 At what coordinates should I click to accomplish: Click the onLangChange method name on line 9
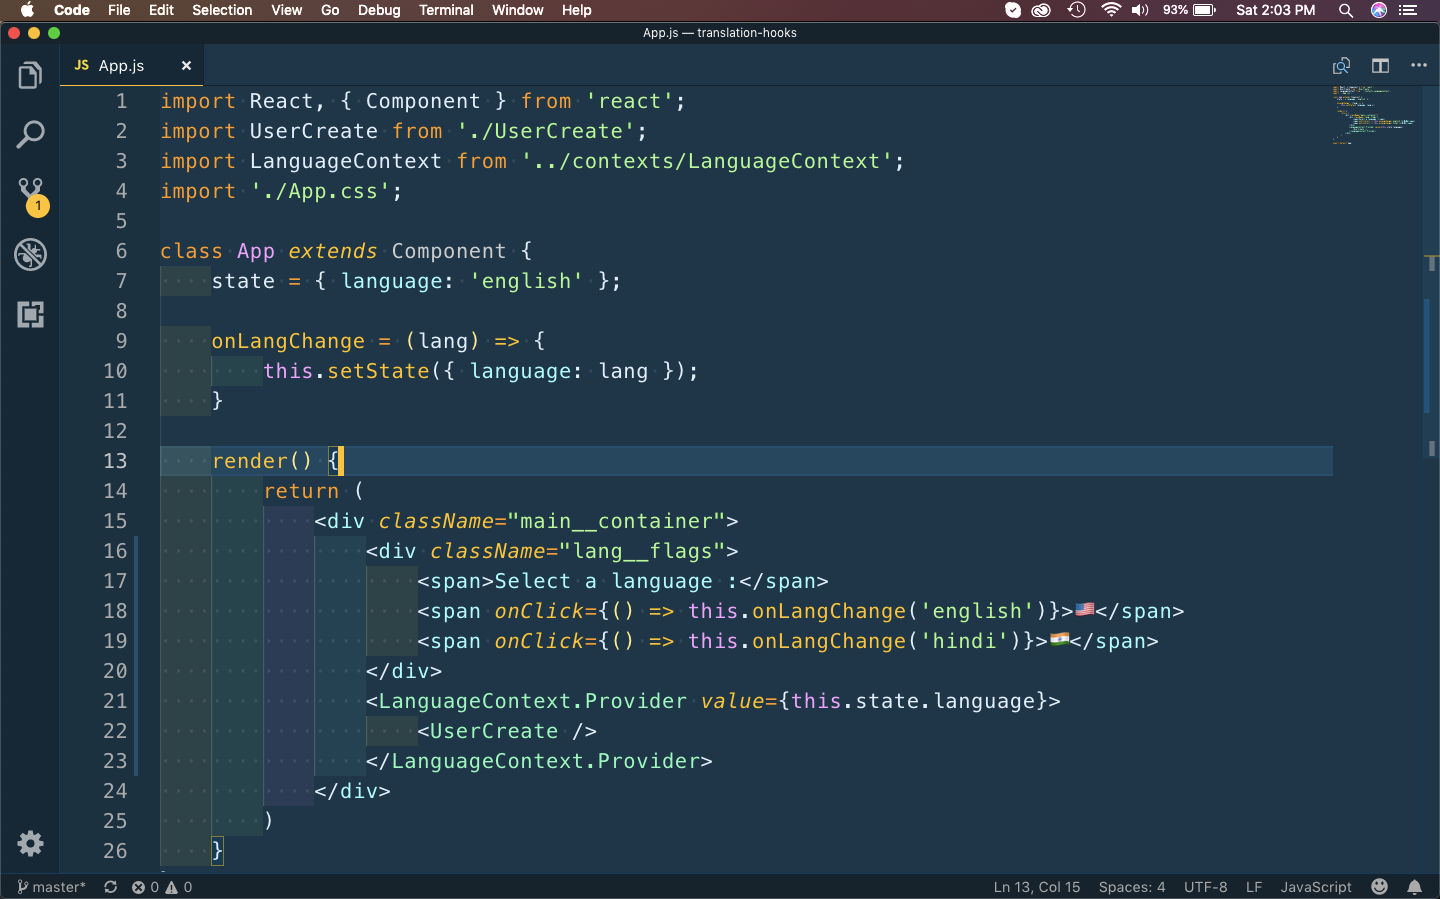pyautogui.click(x=288, y=341)
